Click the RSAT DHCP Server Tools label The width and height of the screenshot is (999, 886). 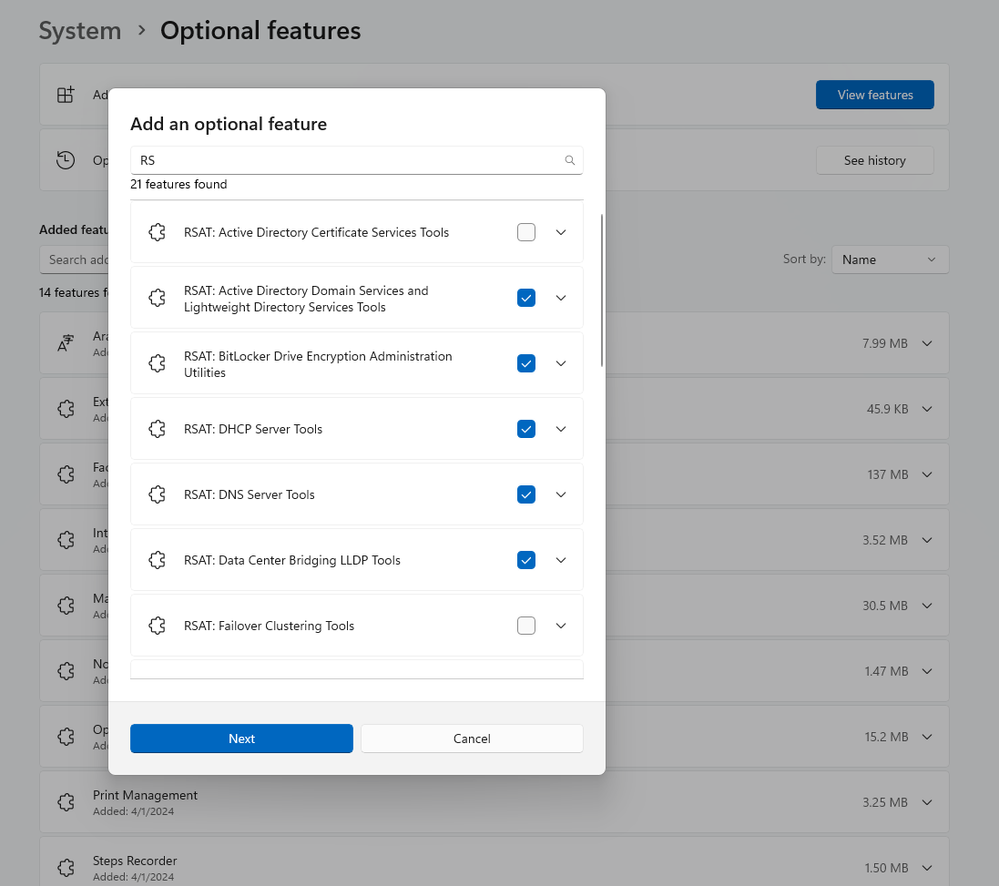coord(253,429)
